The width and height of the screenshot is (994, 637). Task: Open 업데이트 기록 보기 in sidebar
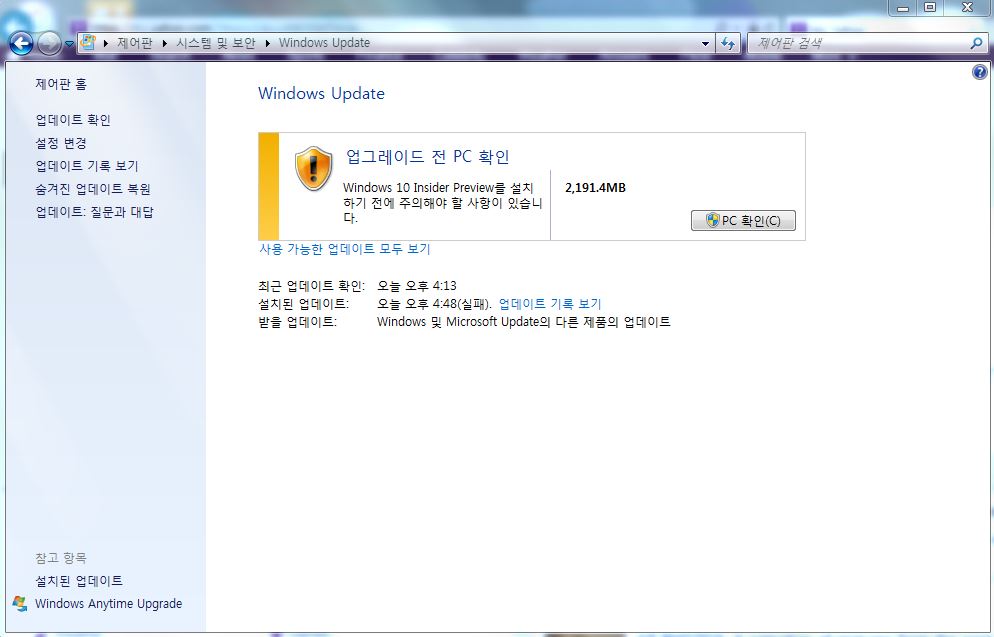click(x=87, y=166)
